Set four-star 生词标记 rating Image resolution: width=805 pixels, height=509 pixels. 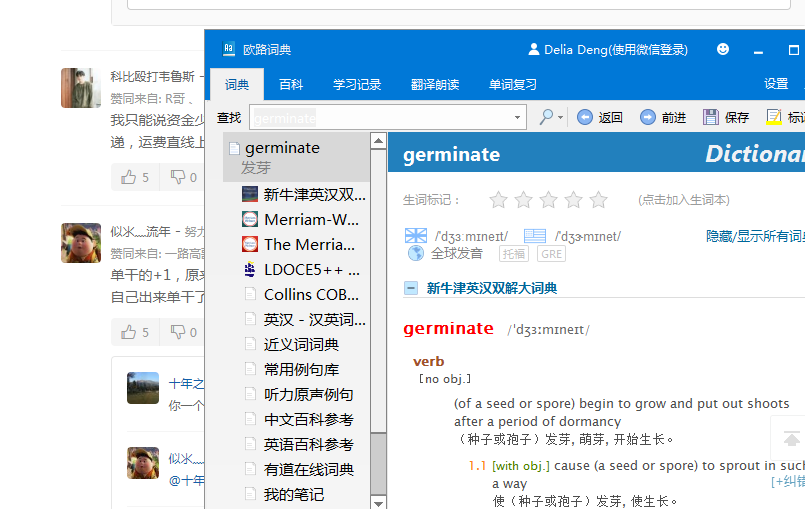[573, 199]
